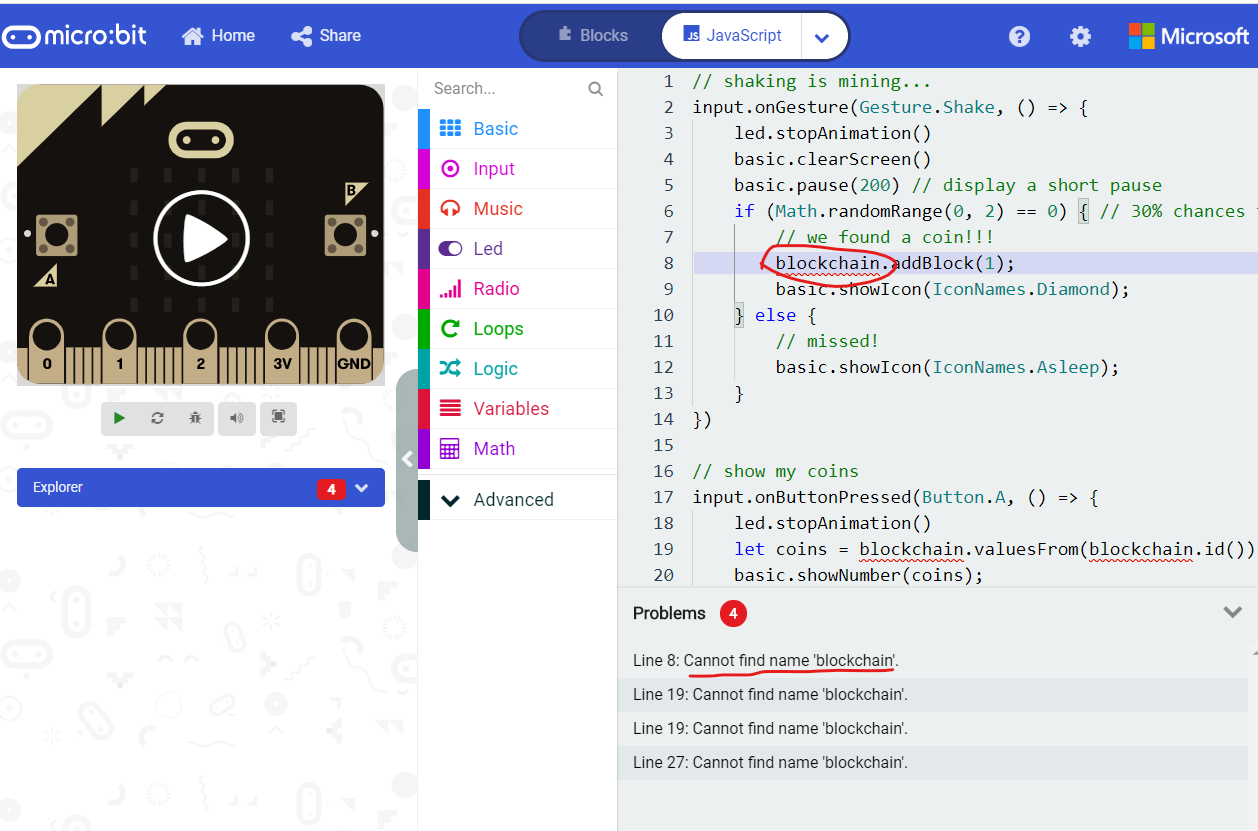Expand the Explorer file list
The height and width of the screenshot is (831, 1258).
coord(360,488)
